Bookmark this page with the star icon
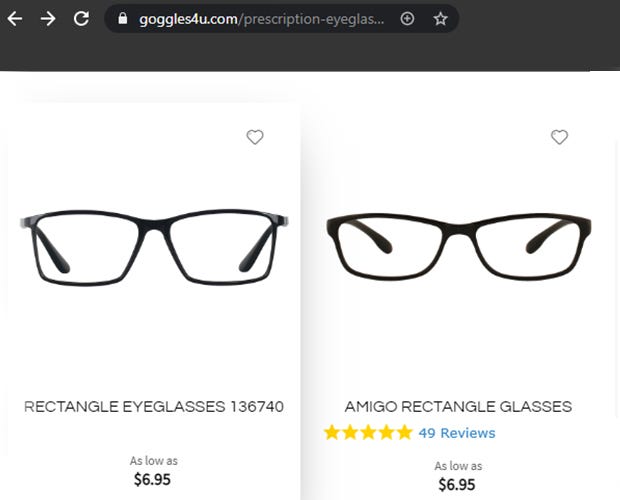 pyautogui.click(x=440, y=19)
